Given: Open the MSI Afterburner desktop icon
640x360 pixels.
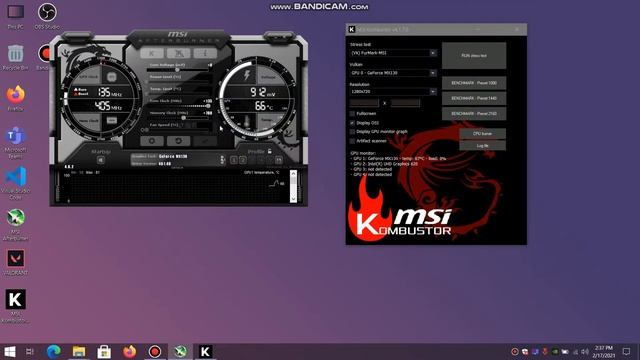Looking at the screenshot, I should (16, 224).
